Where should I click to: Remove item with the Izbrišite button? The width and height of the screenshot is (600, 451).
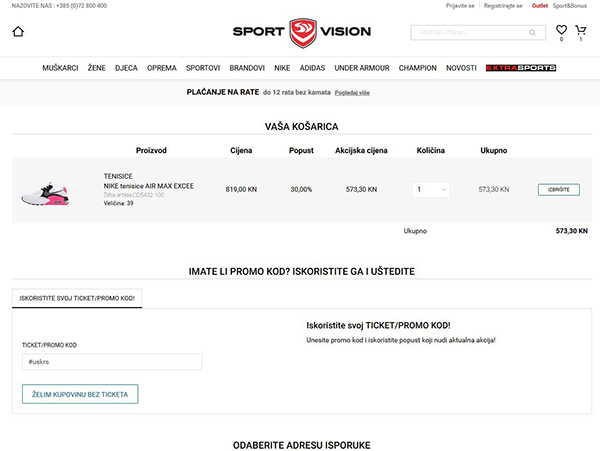(x=559, y=190)
